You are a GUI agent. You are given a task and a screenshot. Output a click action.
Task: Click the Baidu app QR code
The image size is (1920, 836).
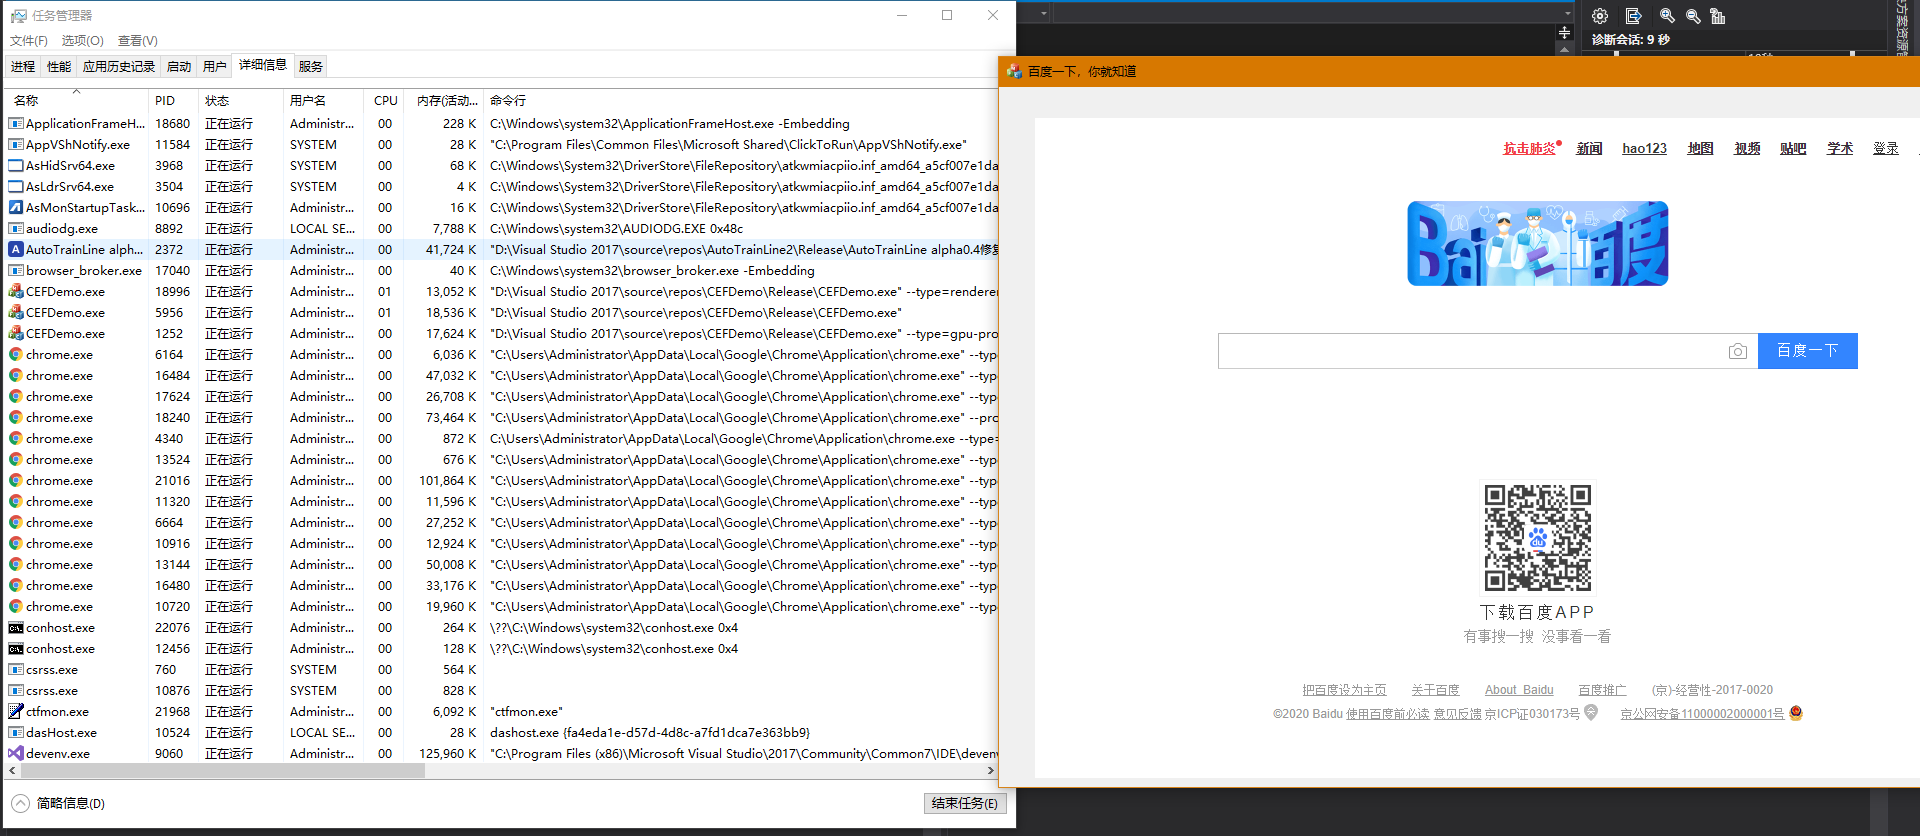[x=1538, y=538]
